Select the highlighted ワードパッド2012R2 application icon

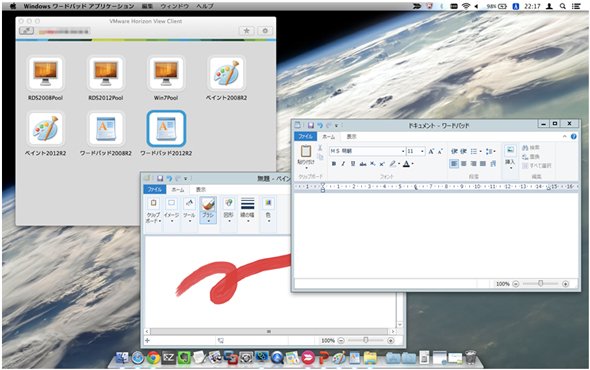[x=166, y=129]
